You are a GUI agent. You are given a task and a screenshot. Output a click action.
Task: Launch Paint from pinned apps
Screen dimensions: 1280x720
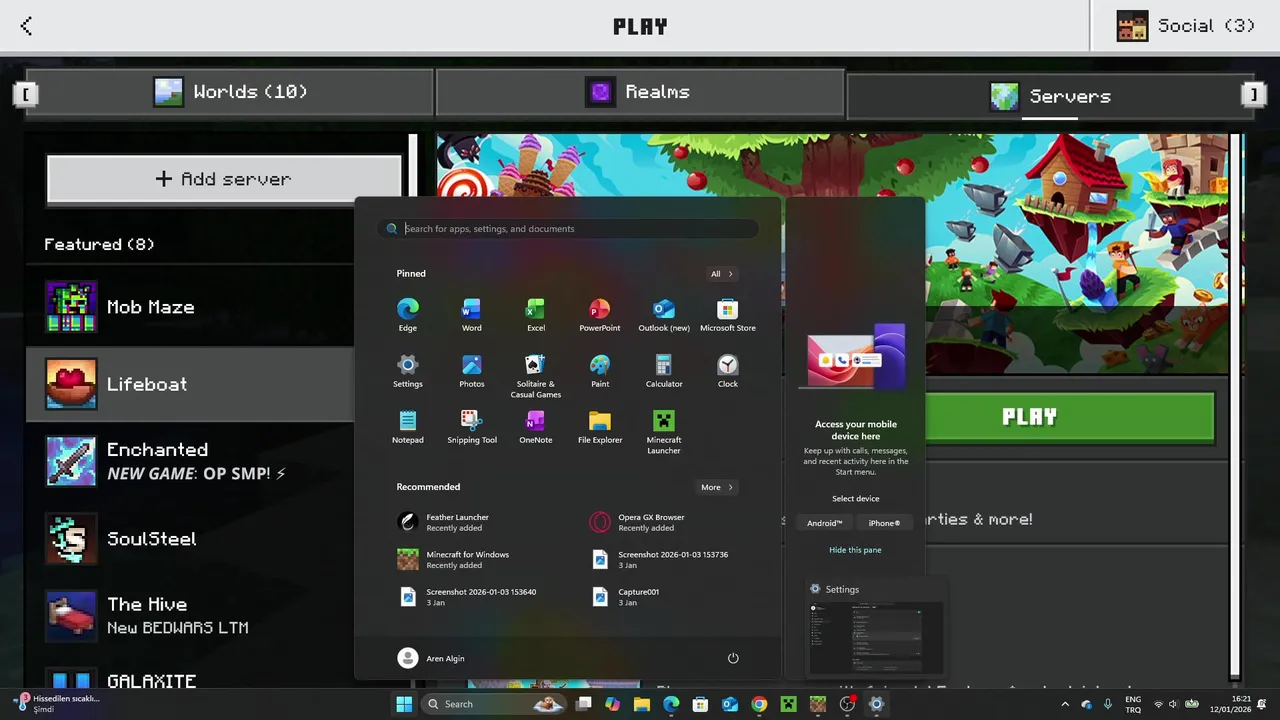point(600,371)
